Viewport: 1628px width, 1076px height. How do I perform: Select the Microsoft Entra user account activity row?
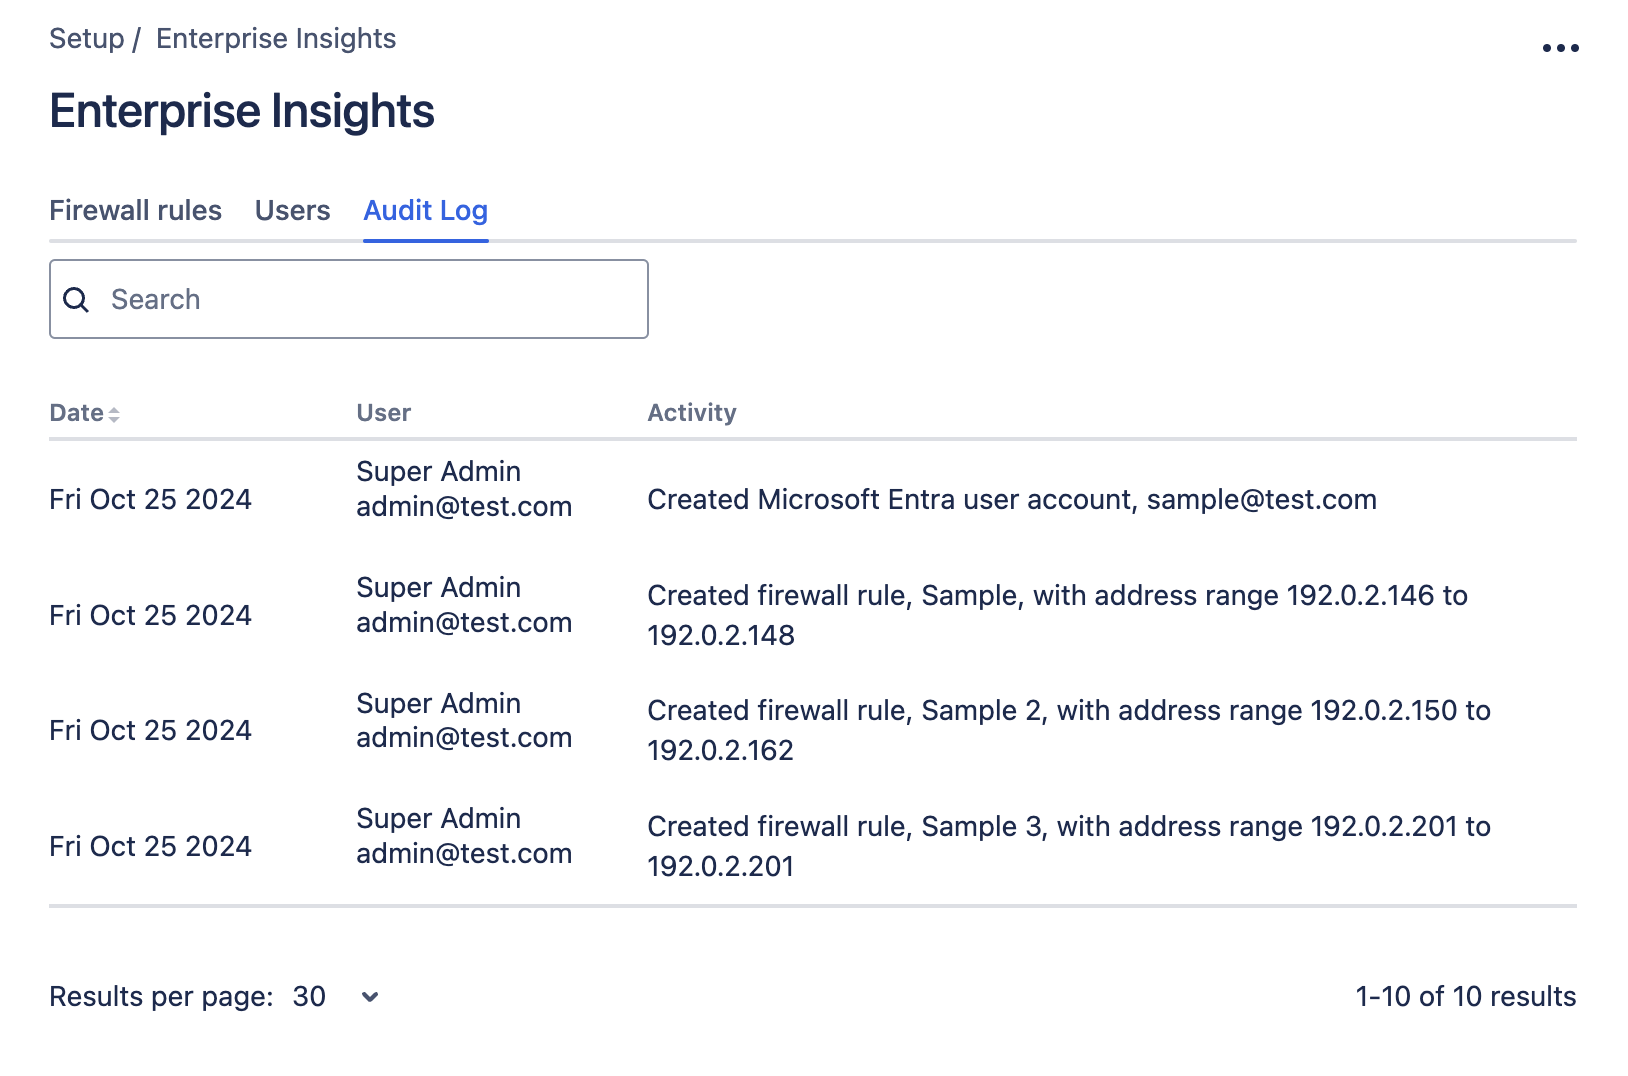pos(1011,500)
